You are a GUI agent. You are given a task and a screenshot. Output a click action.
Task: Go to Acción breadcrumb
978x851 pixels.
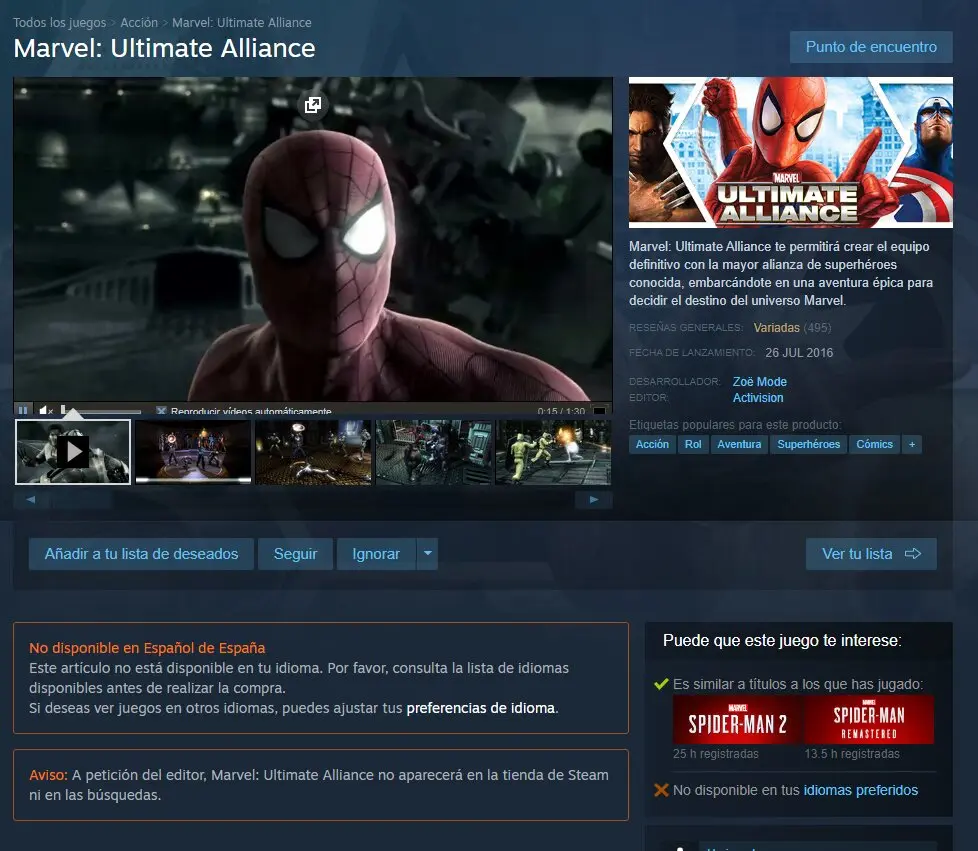click(x=139, y=22)
